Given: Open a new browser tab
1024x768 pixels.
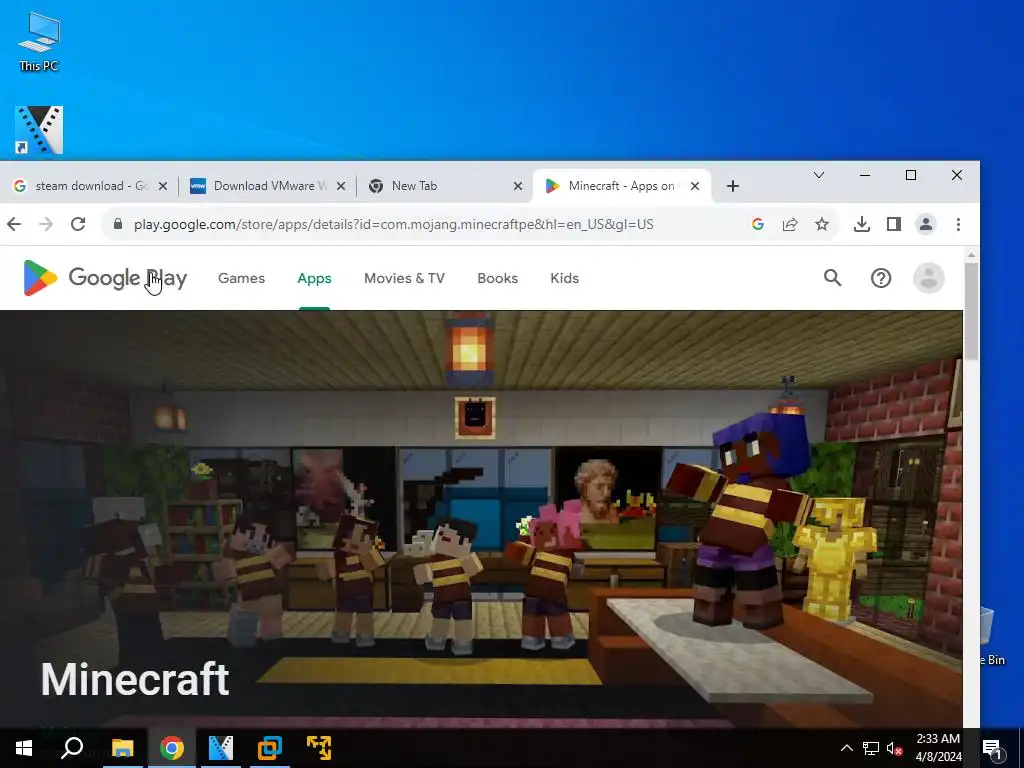Looking at the screenshot, I should [x=733, y=186].
